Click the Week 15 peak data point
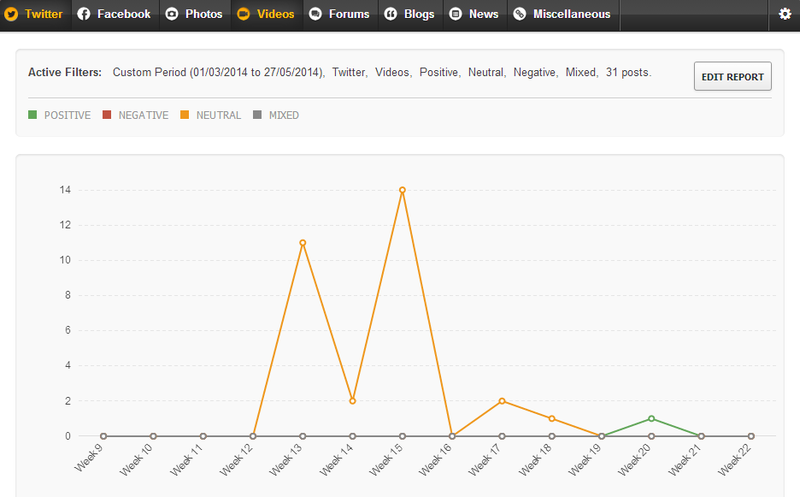 click(402, 189)
